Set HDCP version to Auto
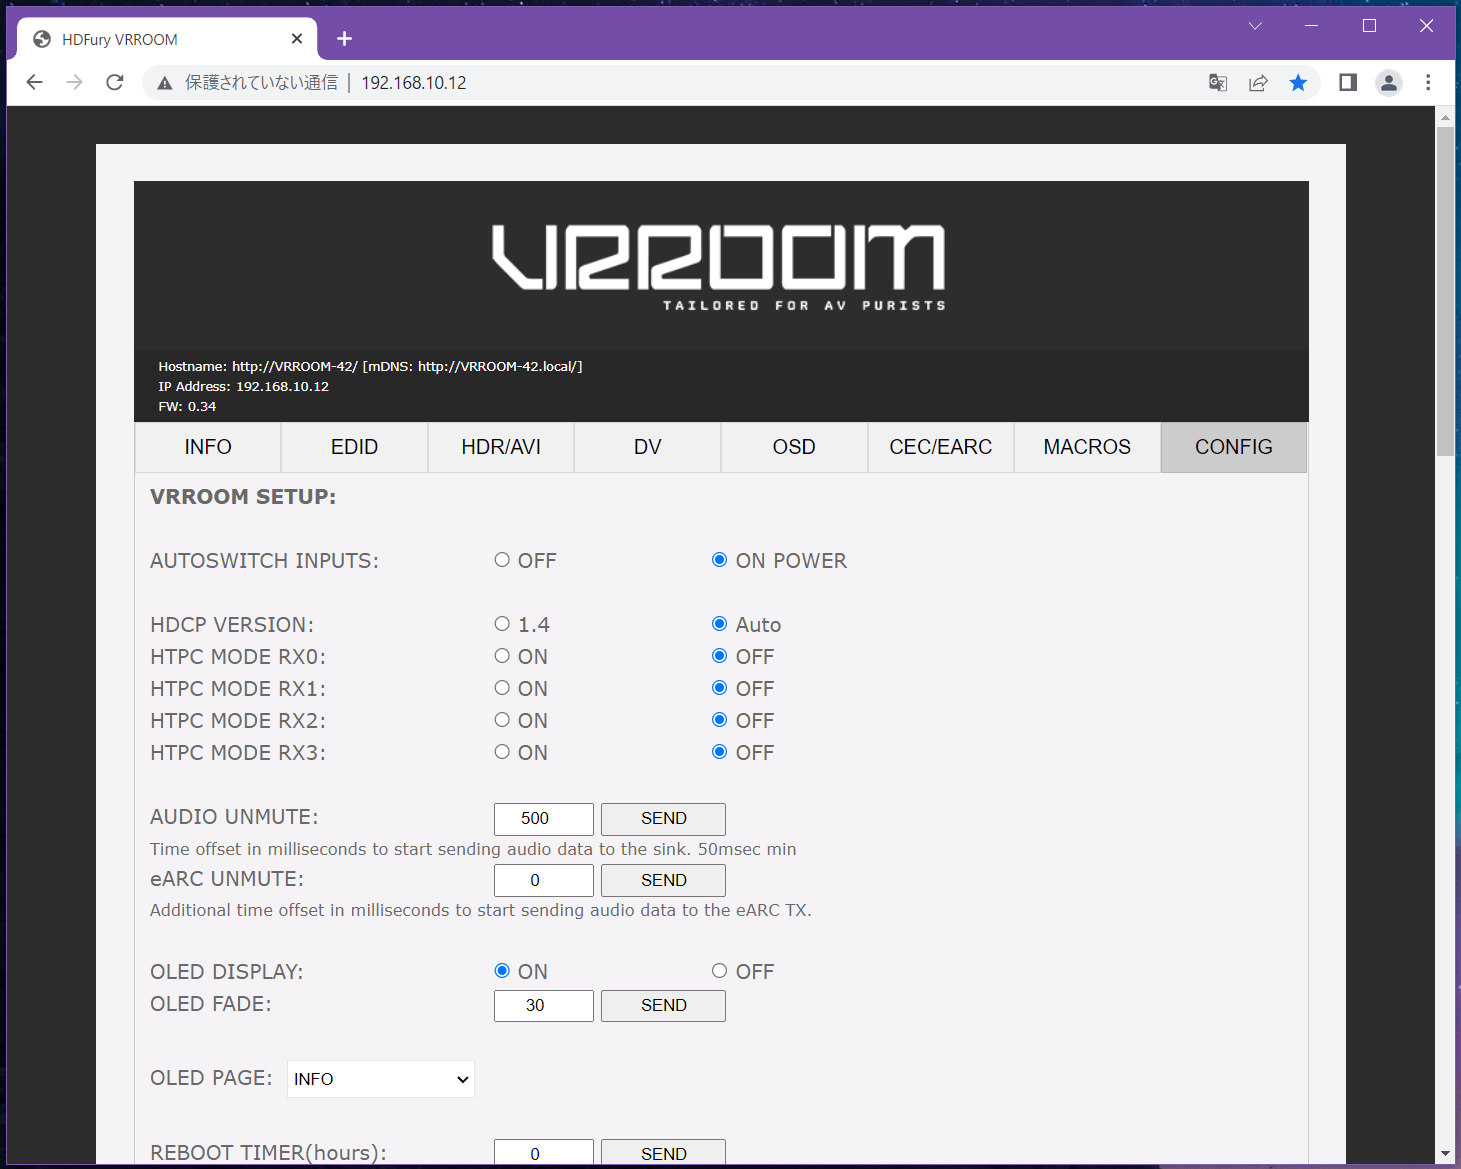 pyautogui.click(x=719, y=624)
